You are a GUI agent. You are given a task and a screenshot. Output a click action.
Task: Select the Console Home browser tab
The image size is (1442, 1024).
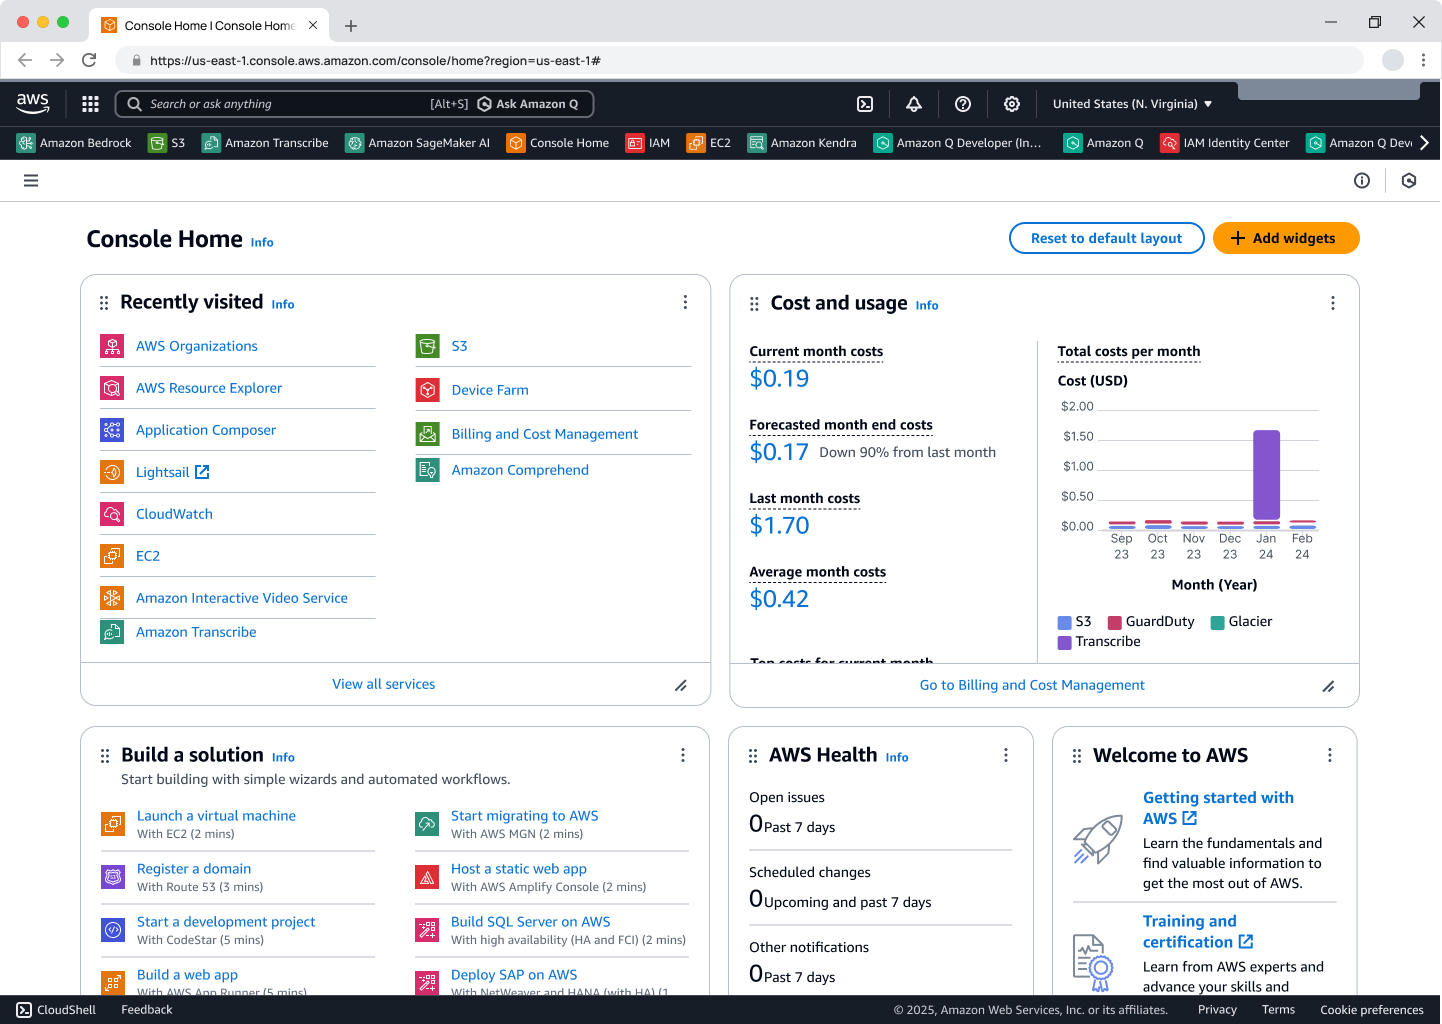(x=210, y=25)
